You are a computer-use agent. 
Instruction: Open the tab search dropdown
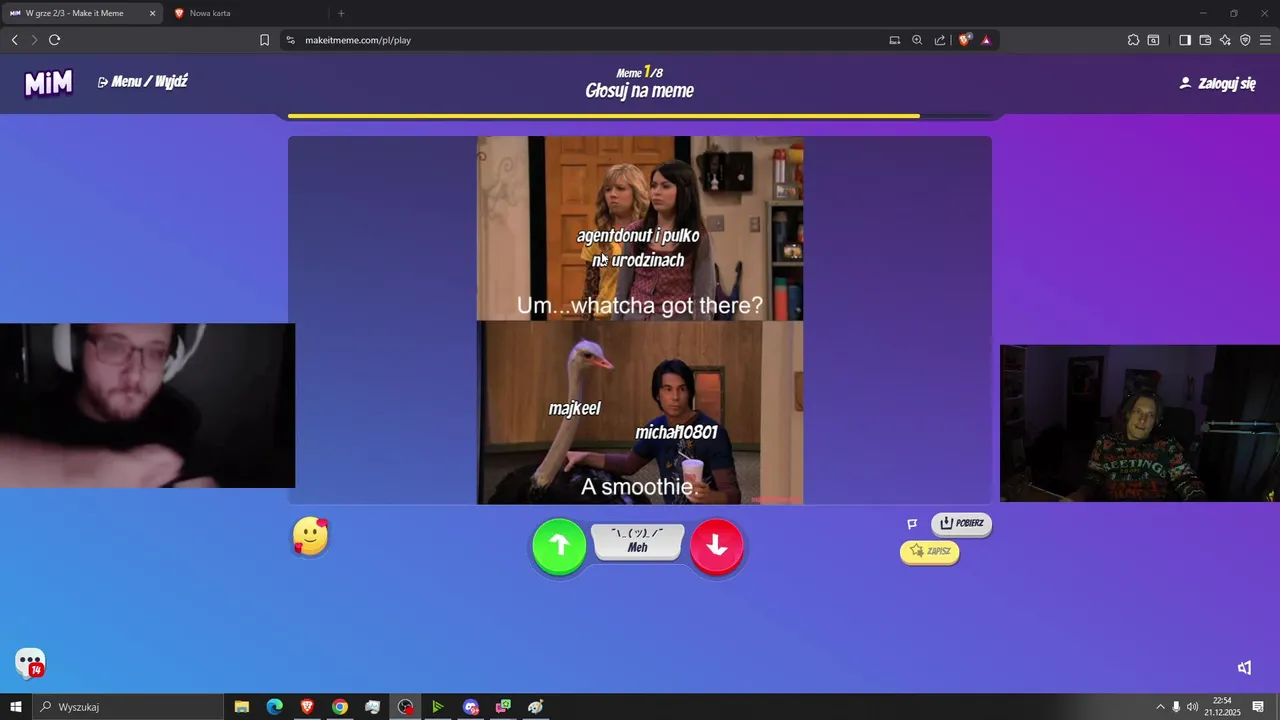1153,40
